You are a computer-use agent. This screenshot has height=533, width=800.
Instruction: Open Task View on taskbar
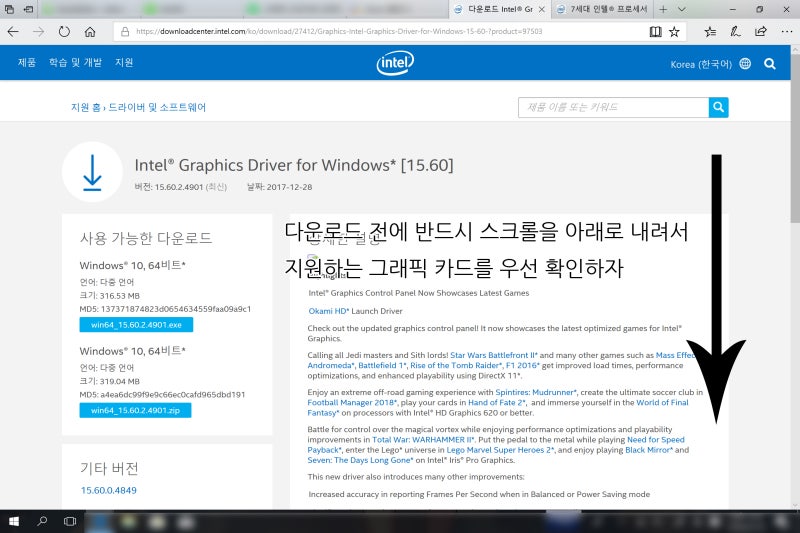[x=70, y=521]
